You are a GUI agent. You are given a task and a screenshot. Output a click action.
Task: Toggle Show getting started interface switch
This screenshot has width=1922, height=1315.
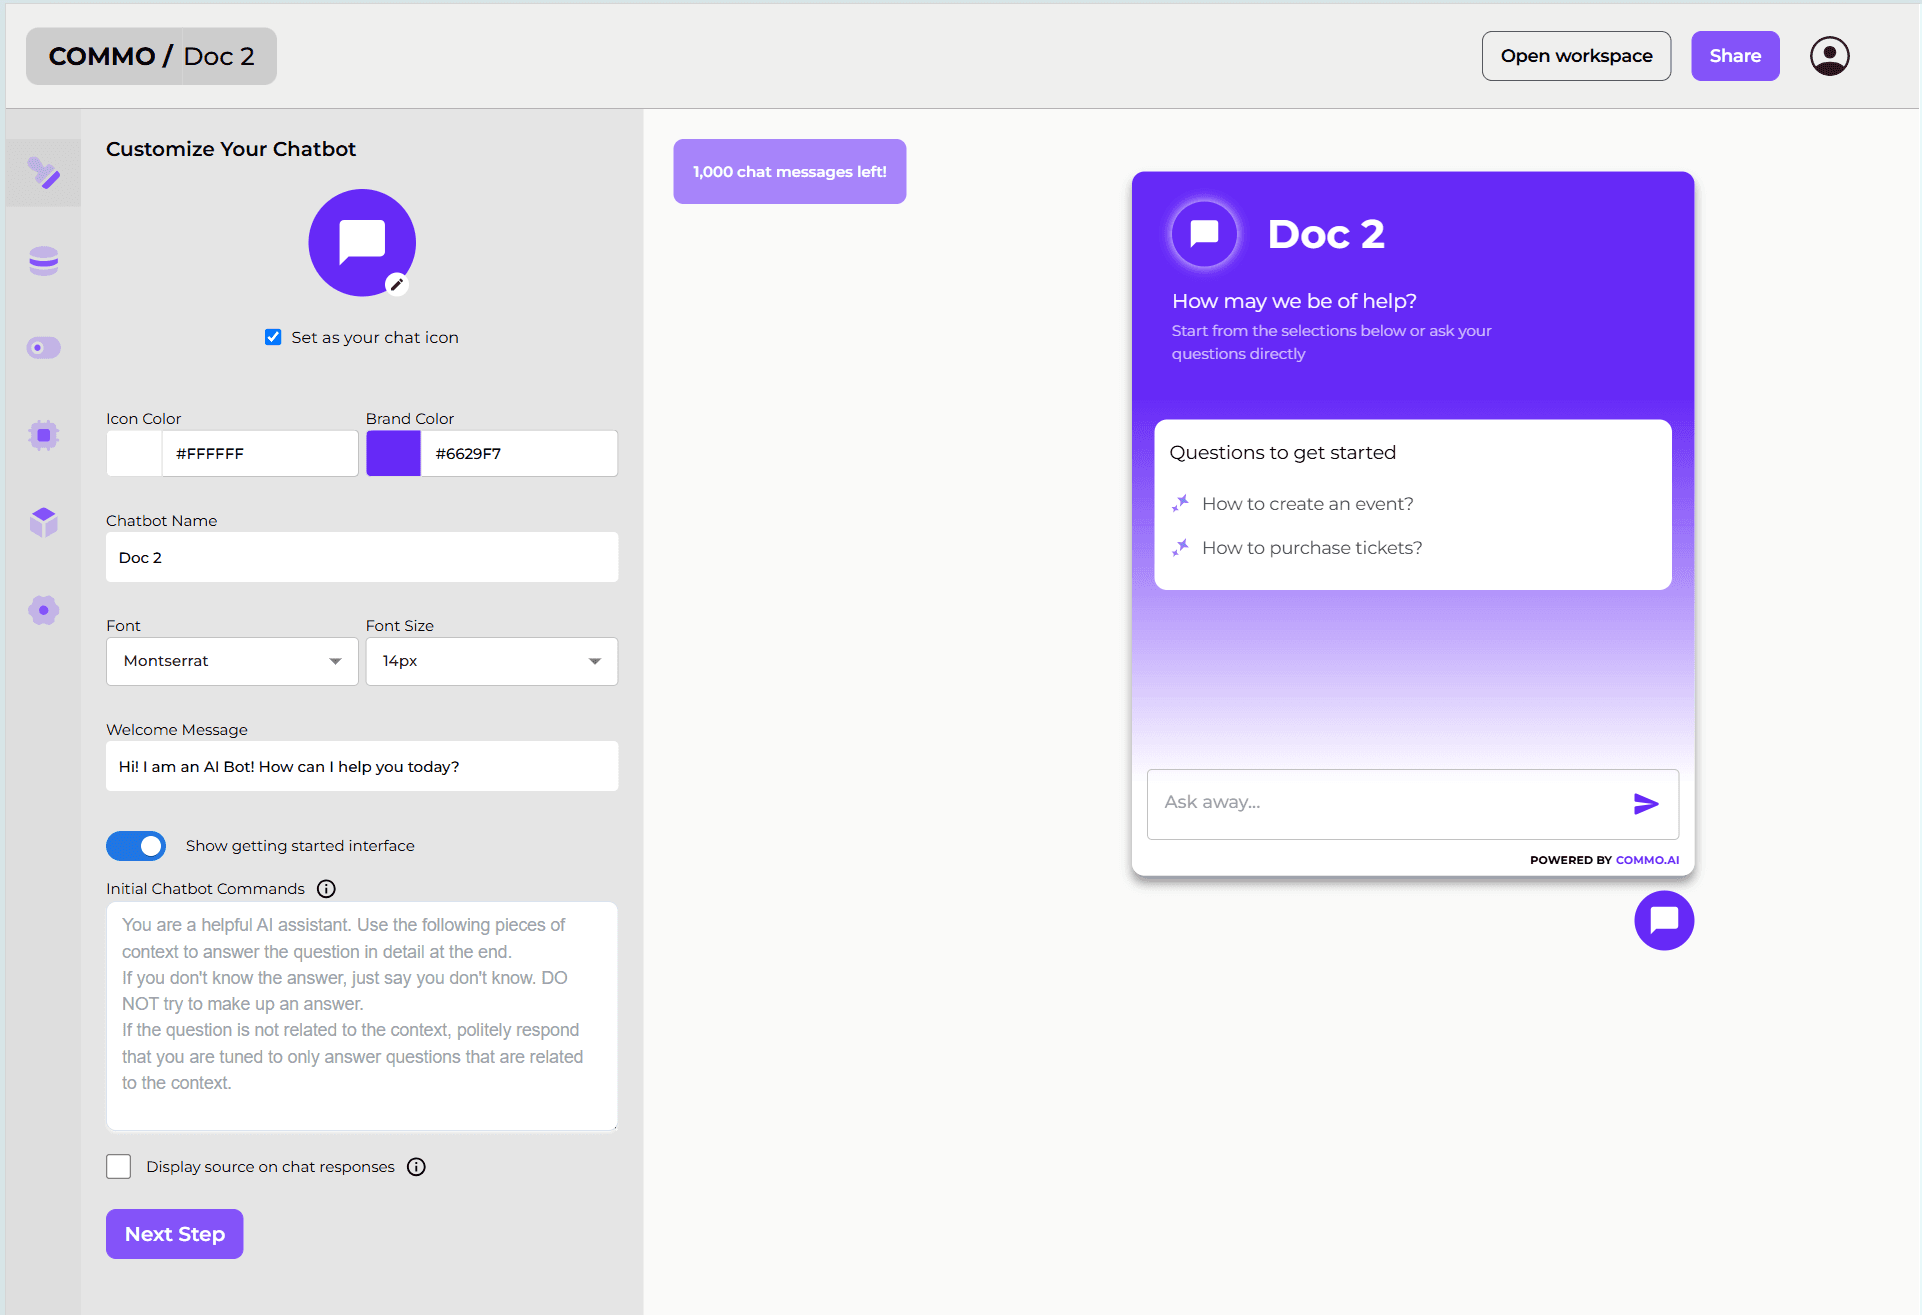136,846
